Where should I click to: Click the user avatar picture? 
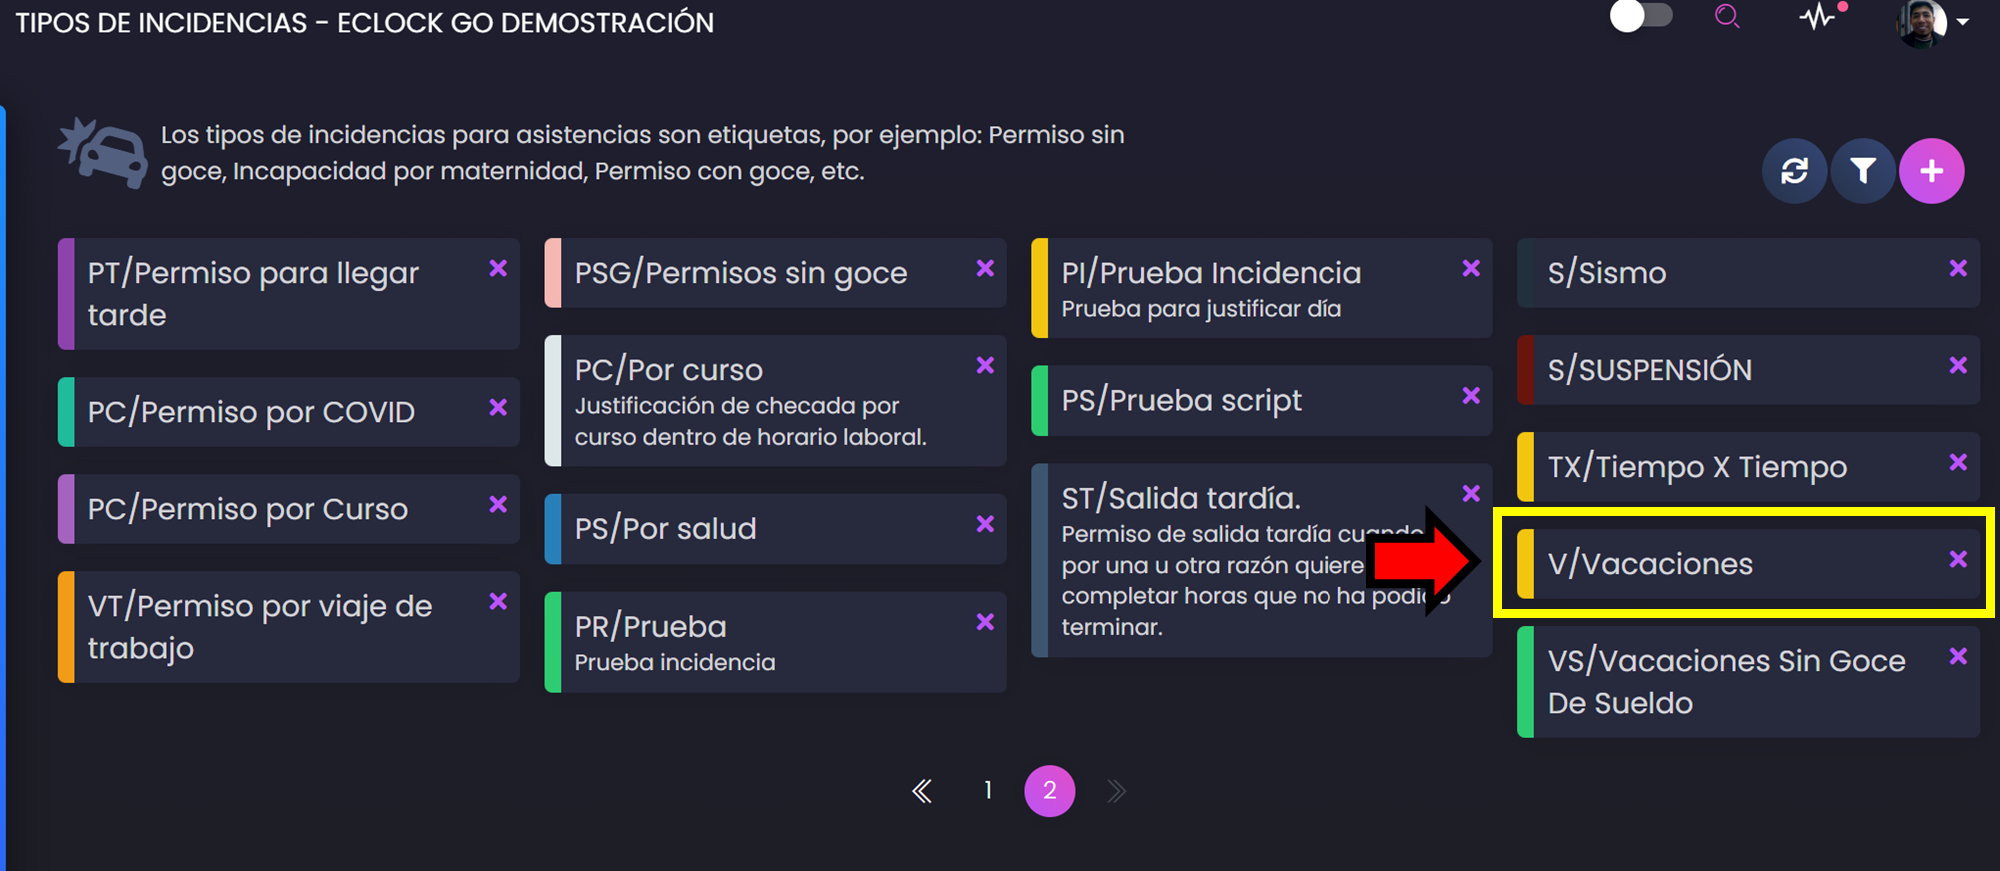tap(1921, 22)
